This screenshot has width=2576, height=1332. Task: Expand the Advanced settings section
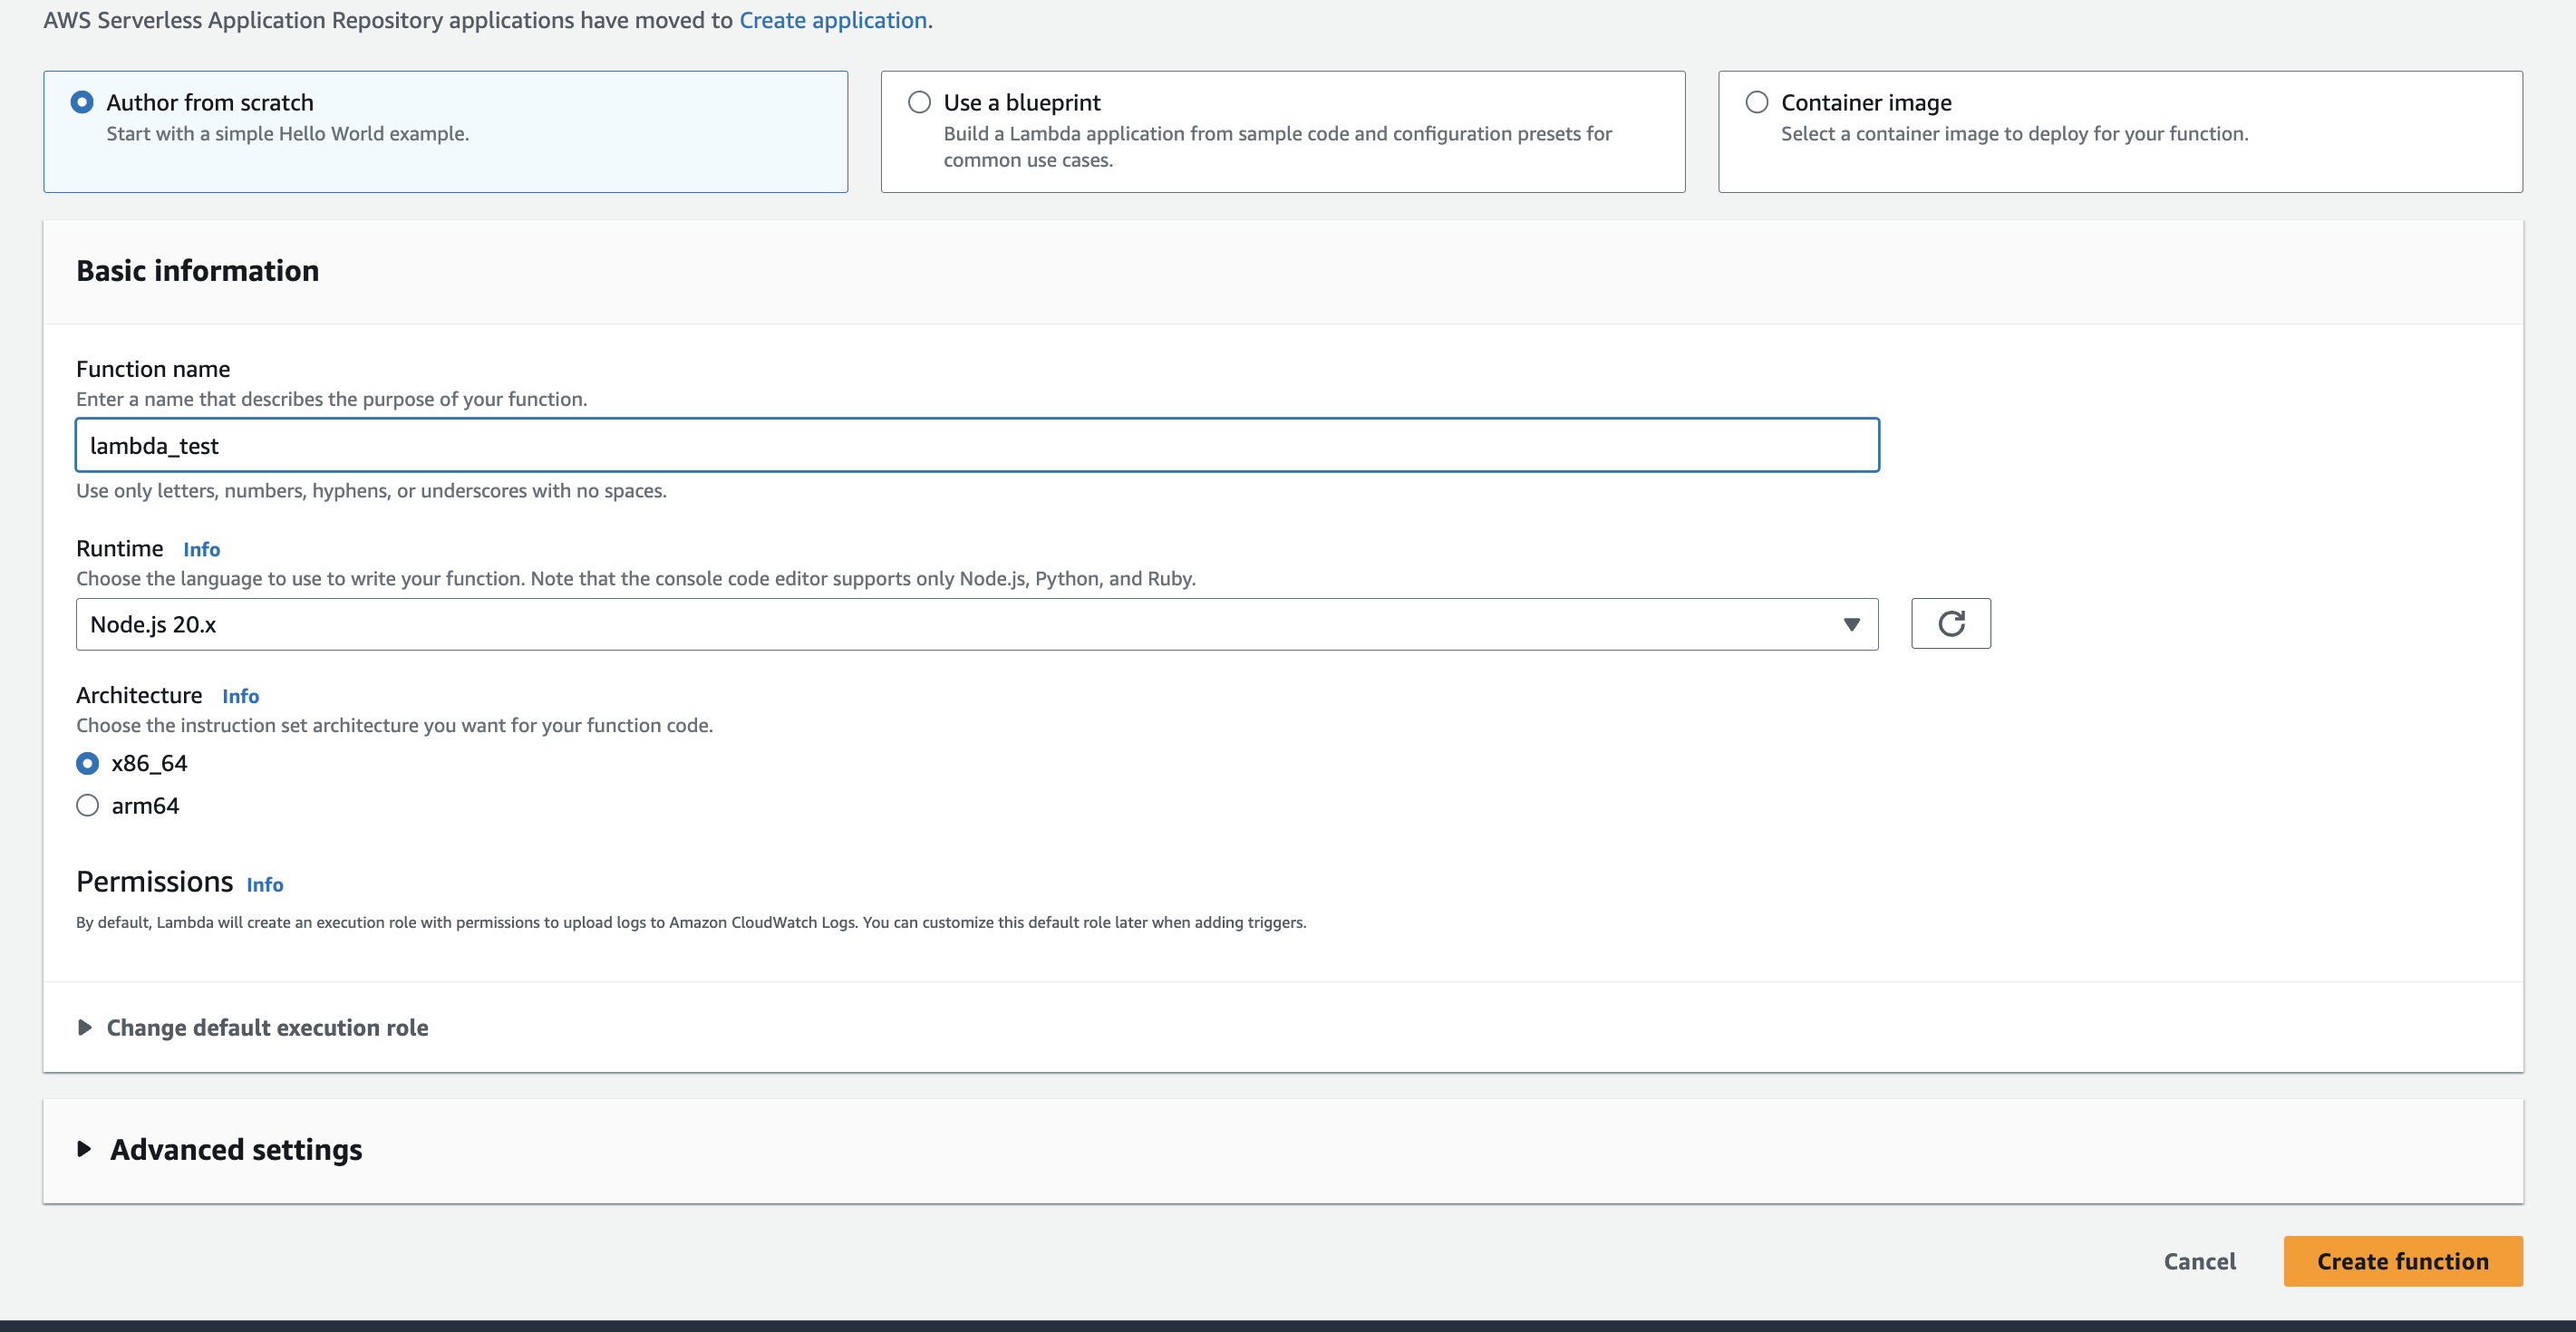click(x=236, y=1150)
